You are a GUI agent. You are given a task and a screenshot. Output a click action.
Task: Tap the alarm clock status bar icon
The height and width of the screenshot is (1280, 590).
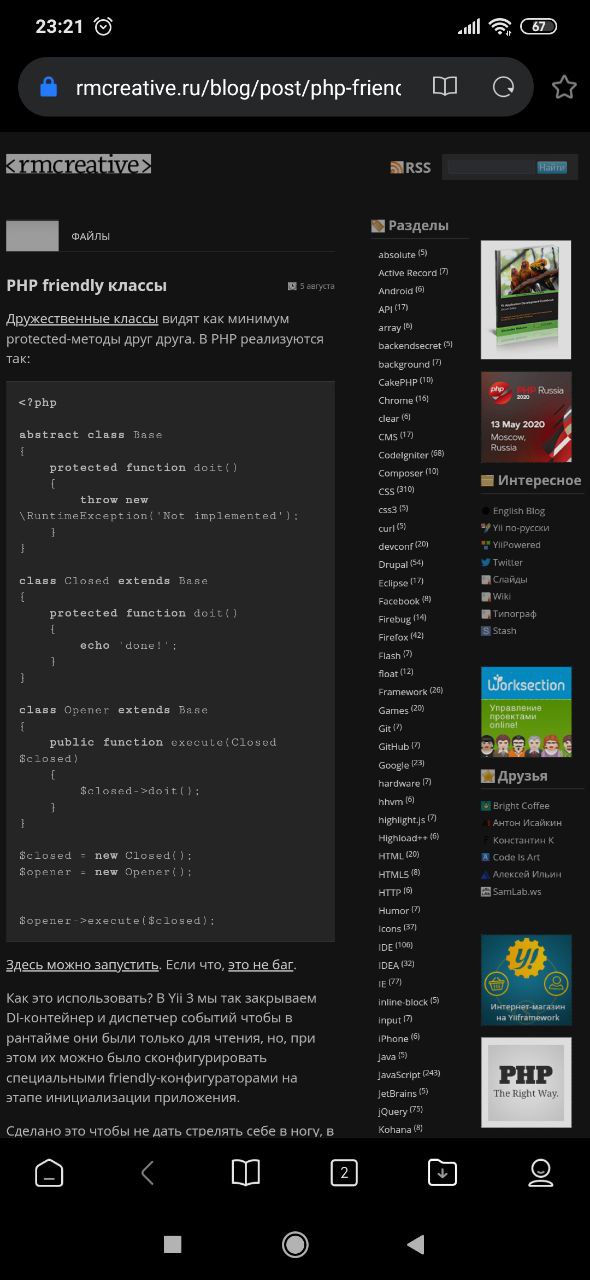[x=103, y=27]
